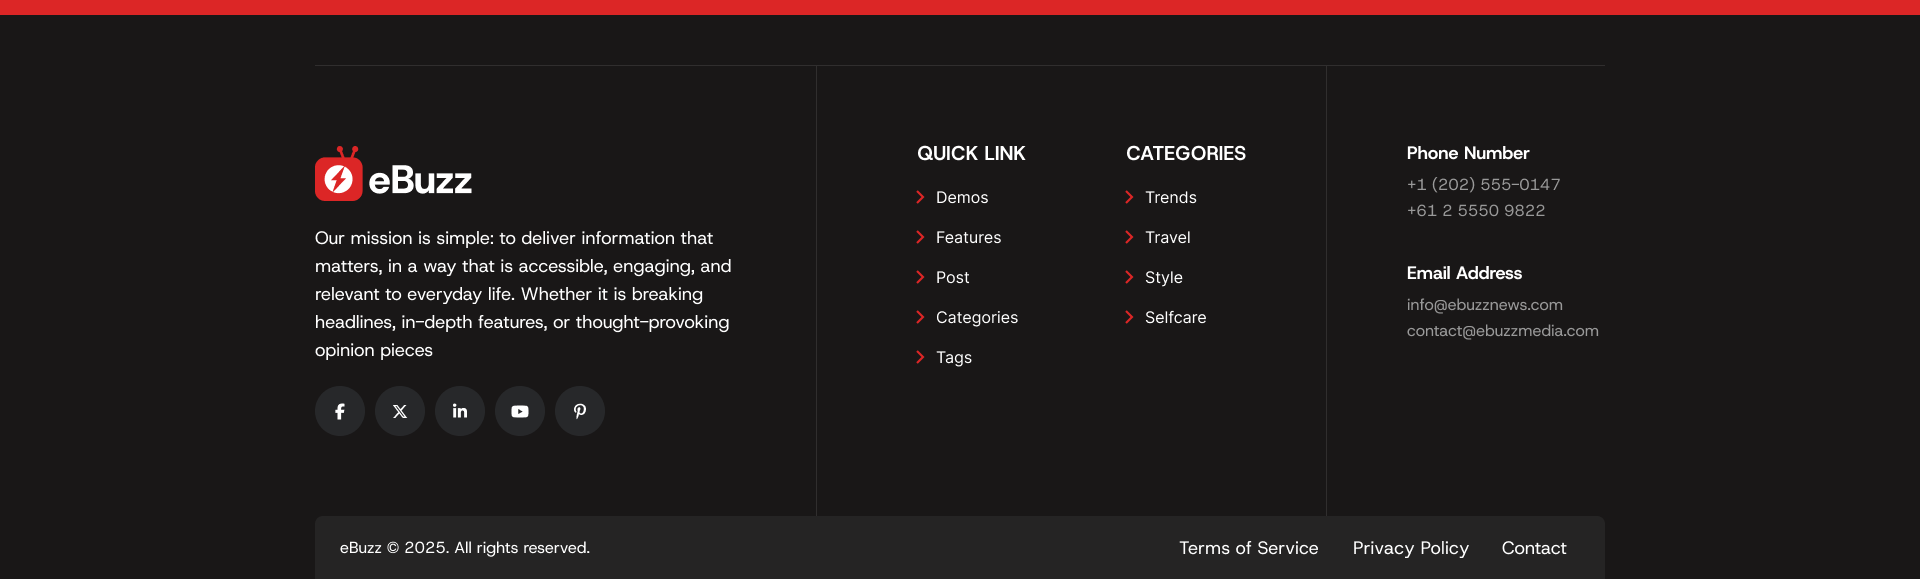The width and height of the screenshot is (1920, 579).
Task: Open the Selfcare category
Action: click(x=1175, y=318)
